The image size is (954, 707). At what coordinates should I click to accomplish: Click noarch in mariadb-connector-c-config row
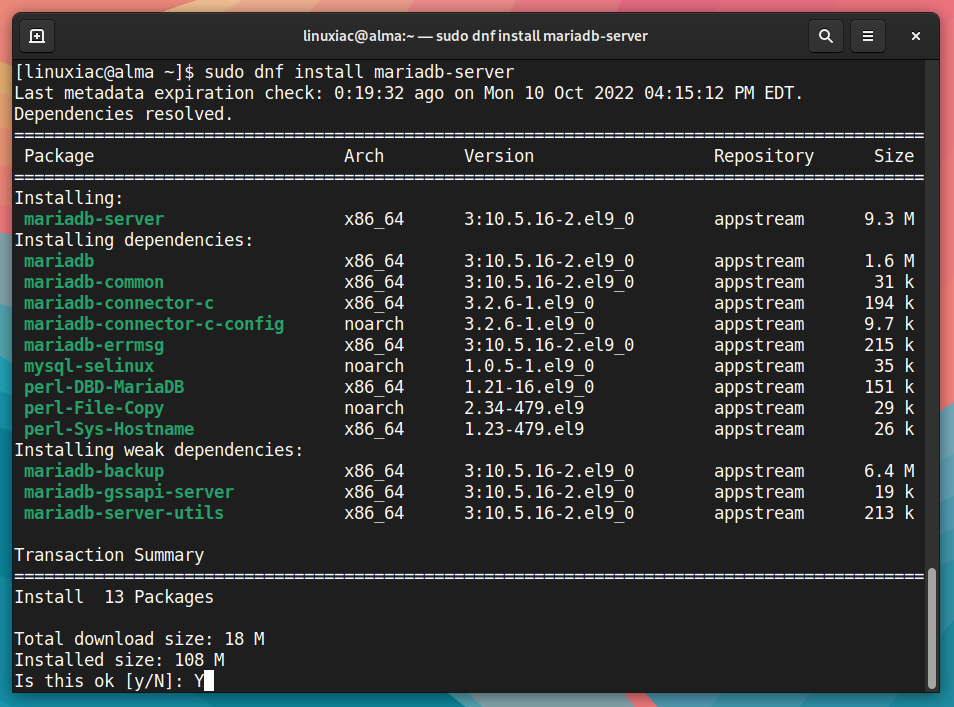tap(374, 324)
